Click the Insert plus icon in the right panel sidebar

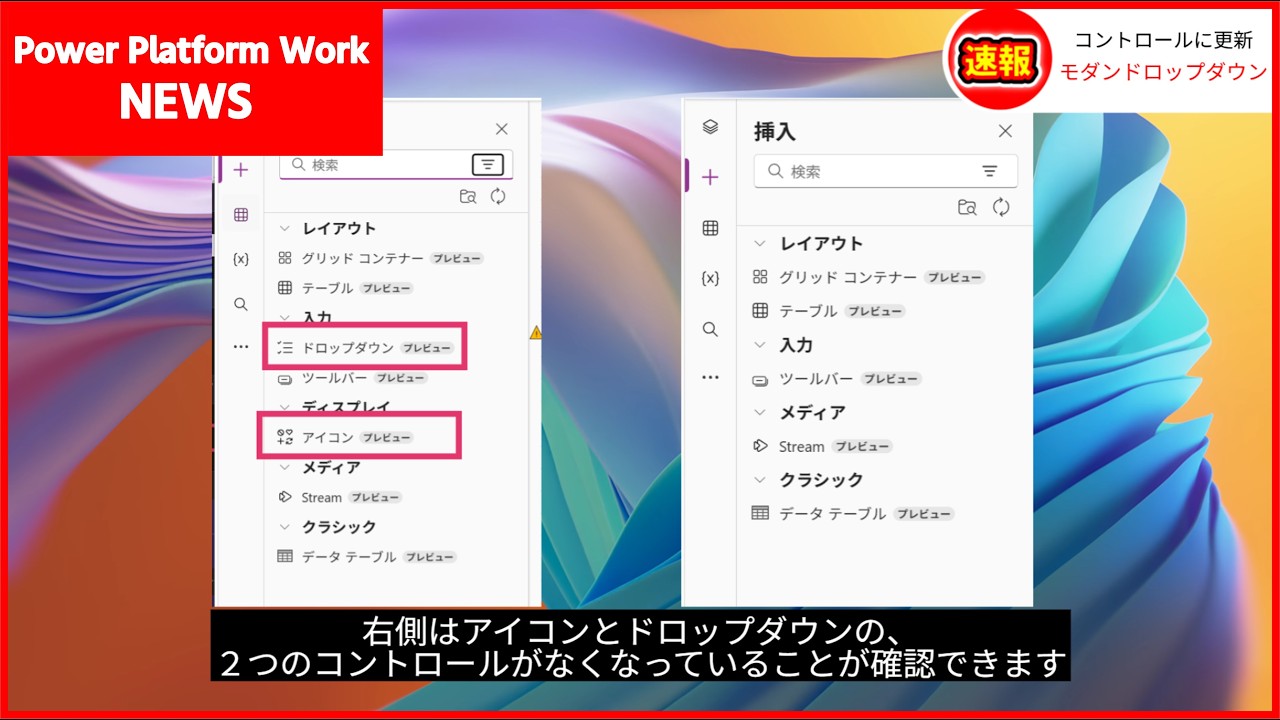tap(710, 177)
